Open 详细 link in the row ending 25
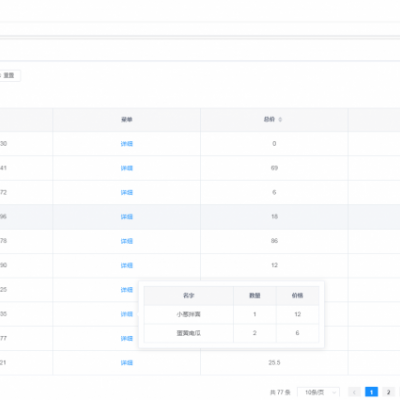 [127, 290]
